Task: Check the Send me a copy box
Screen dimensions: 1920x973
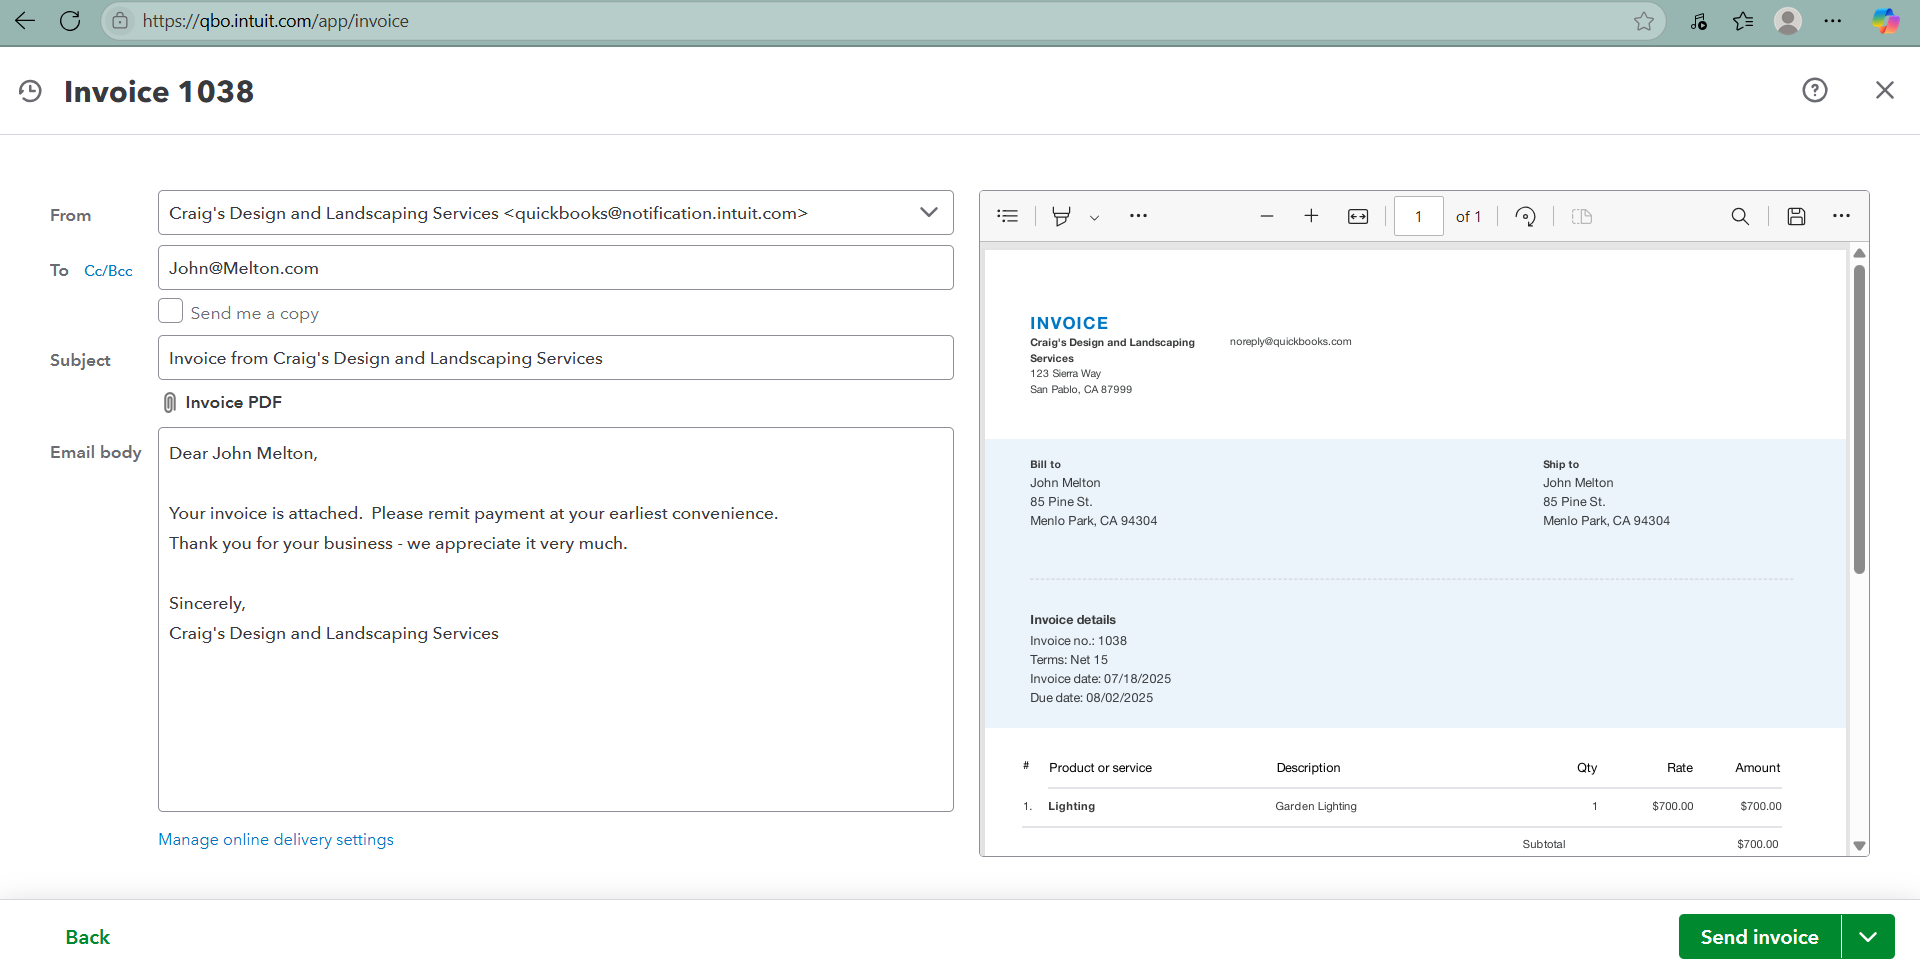Action: (x=171, y=311)
